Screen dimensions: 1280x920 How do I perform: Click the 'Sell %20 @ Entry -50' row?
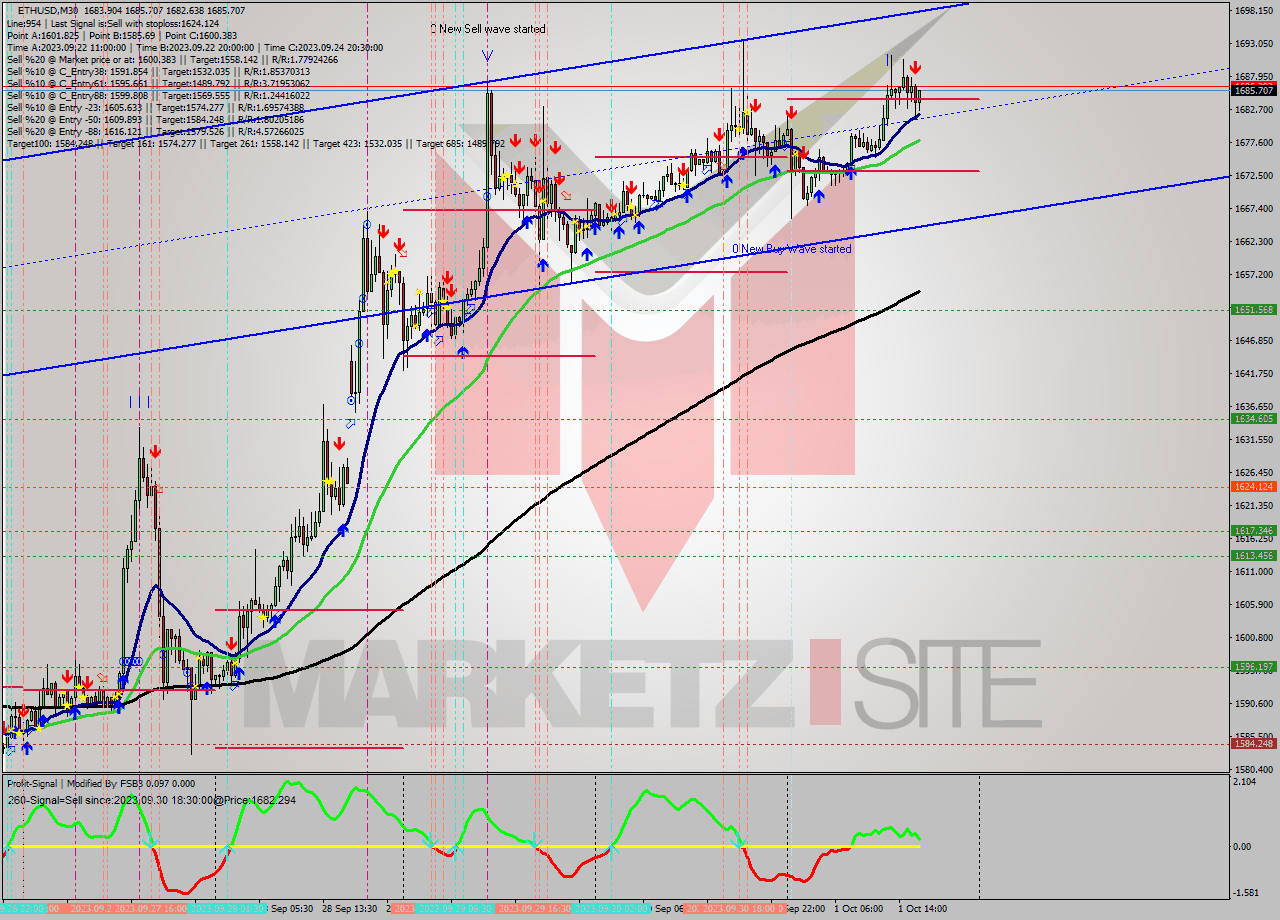pyautogui.click(x=158, y=119)
